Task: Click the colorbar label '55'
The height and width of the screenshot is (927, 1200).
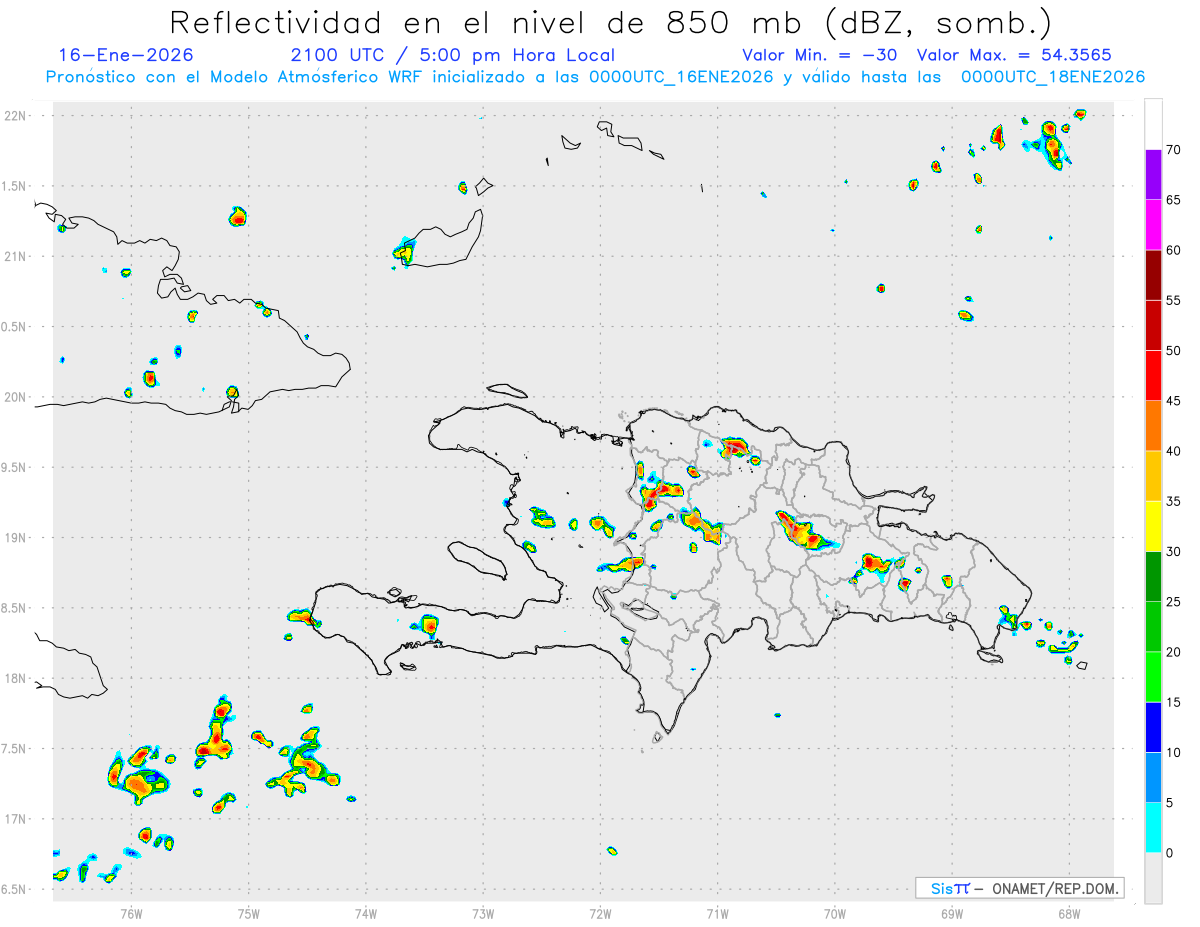Action: tap(1173, 301)
